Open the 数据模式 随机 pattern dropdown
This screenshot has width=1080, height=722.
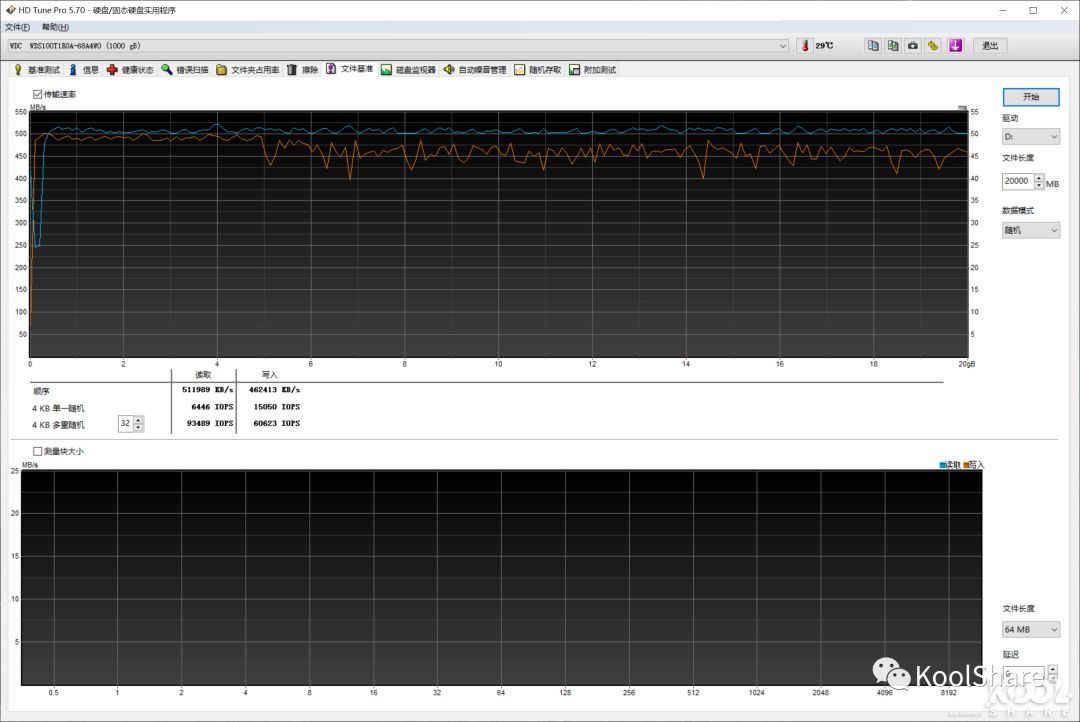click(1030, 230)
